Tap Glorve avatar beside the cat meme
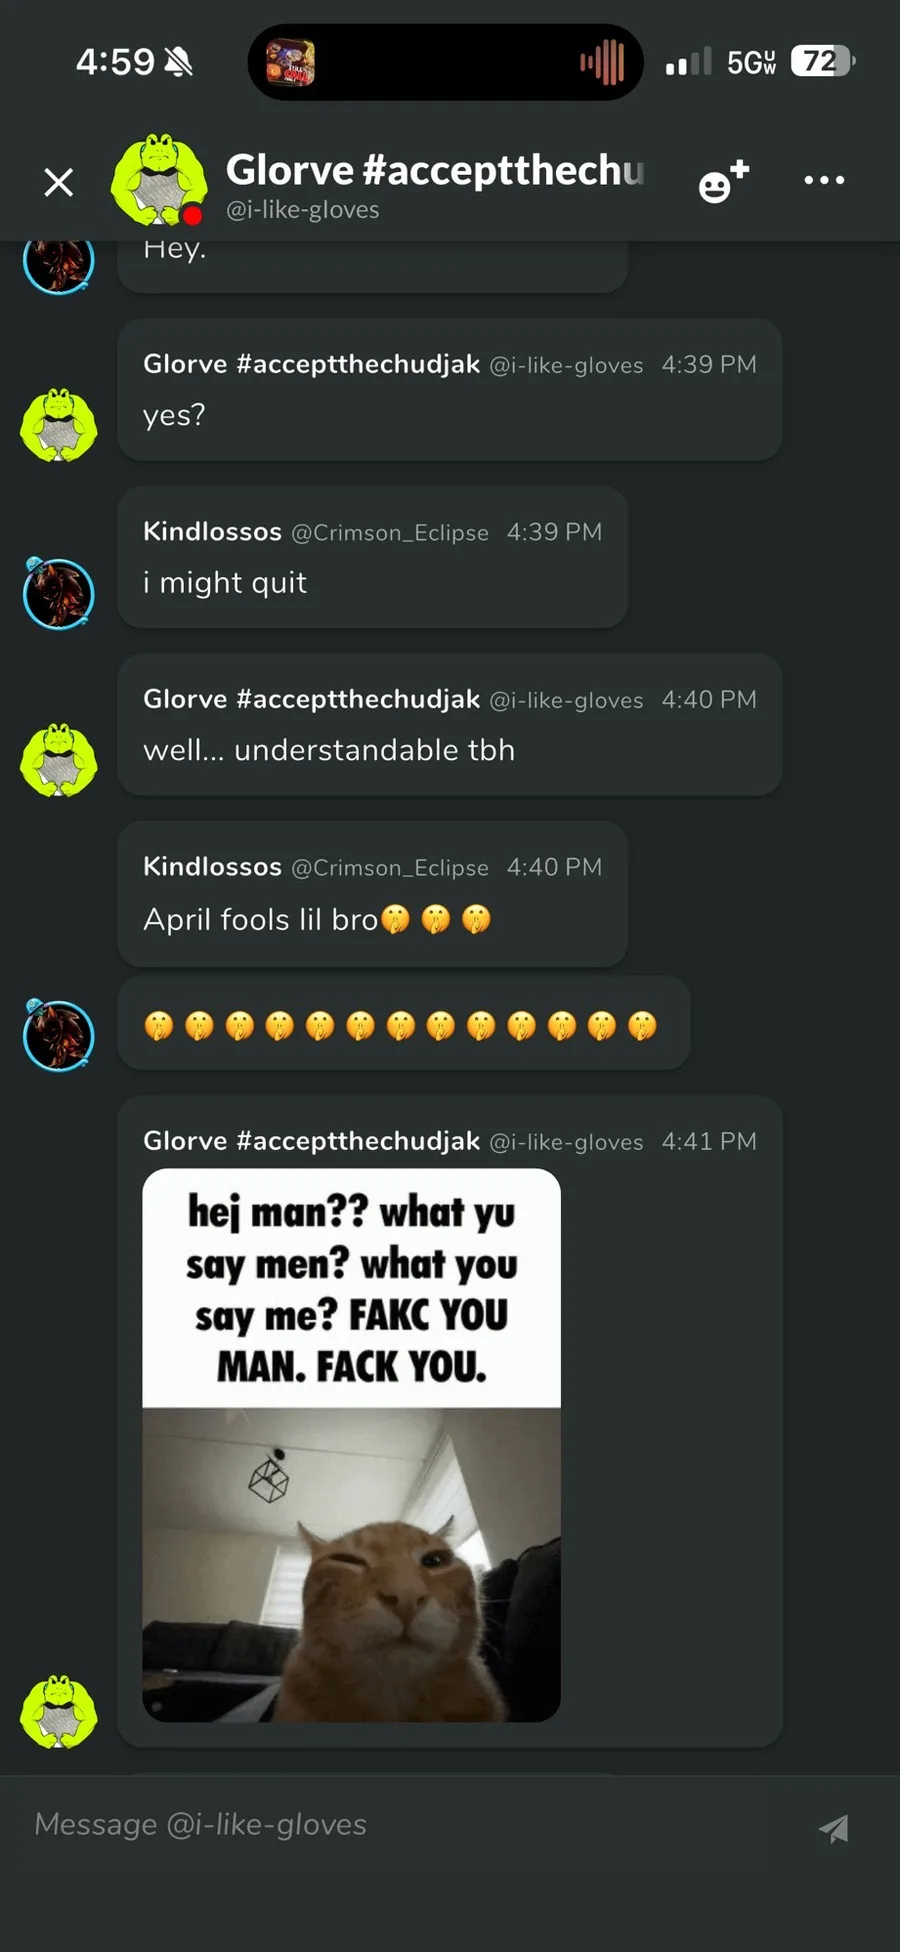The height and width of the screenshot is (1952, 900). (59, 1711)
